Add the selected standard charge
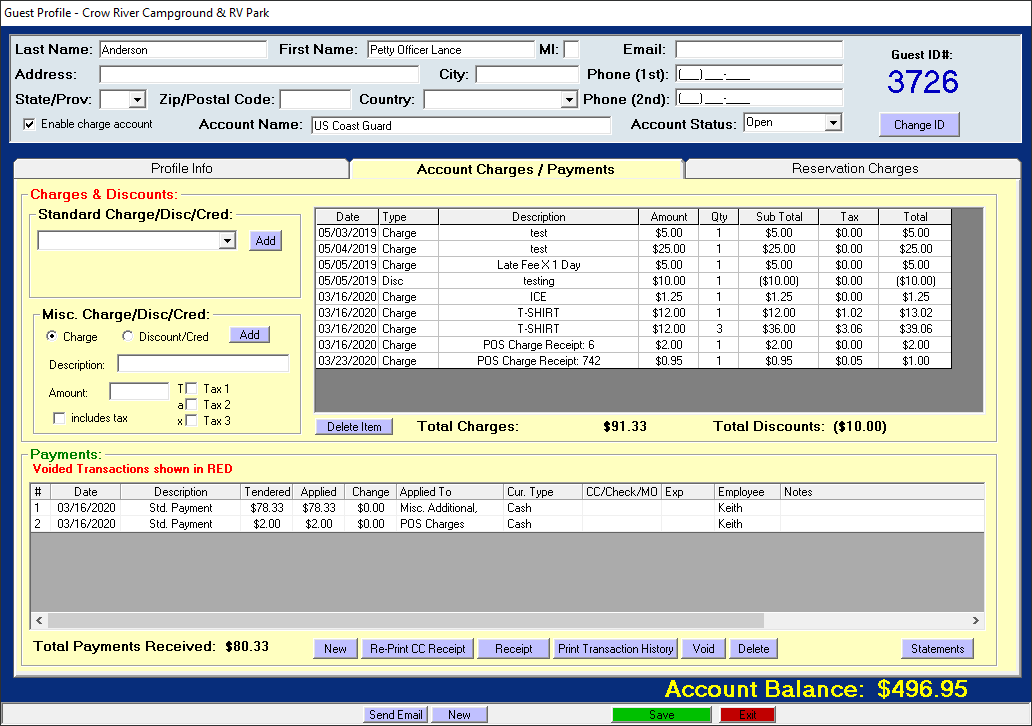 265,240
